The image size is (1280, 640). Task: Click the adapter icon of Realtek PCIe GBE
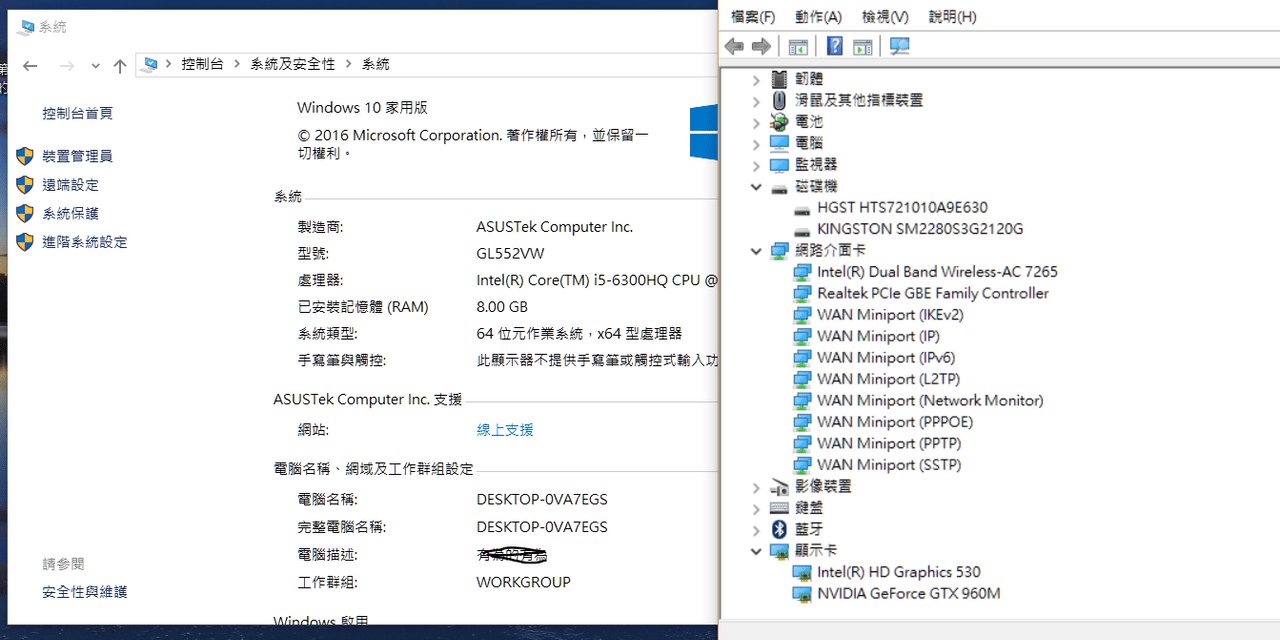pos(802,294)
